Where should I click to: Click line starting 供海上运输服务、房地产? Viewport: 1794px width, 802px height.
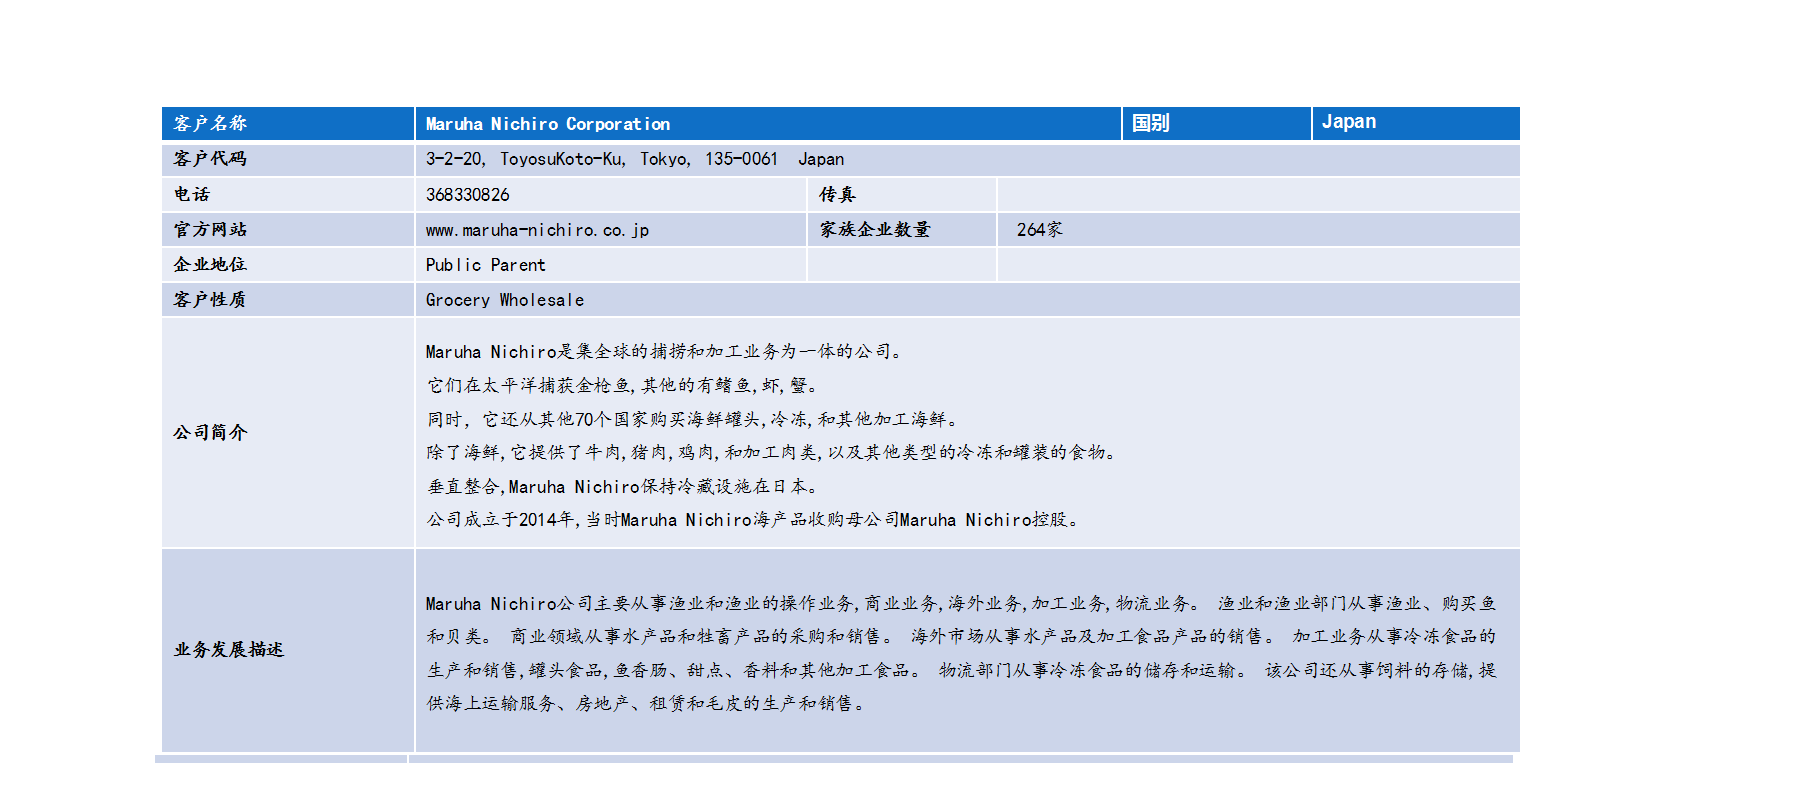pos(647,703)
